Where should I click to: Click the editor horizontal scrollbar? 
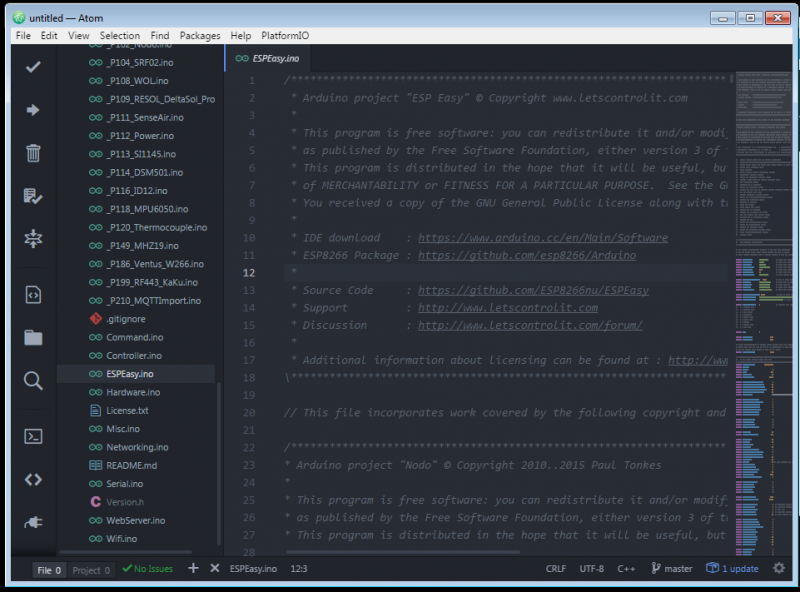click(x=403, y=552)
